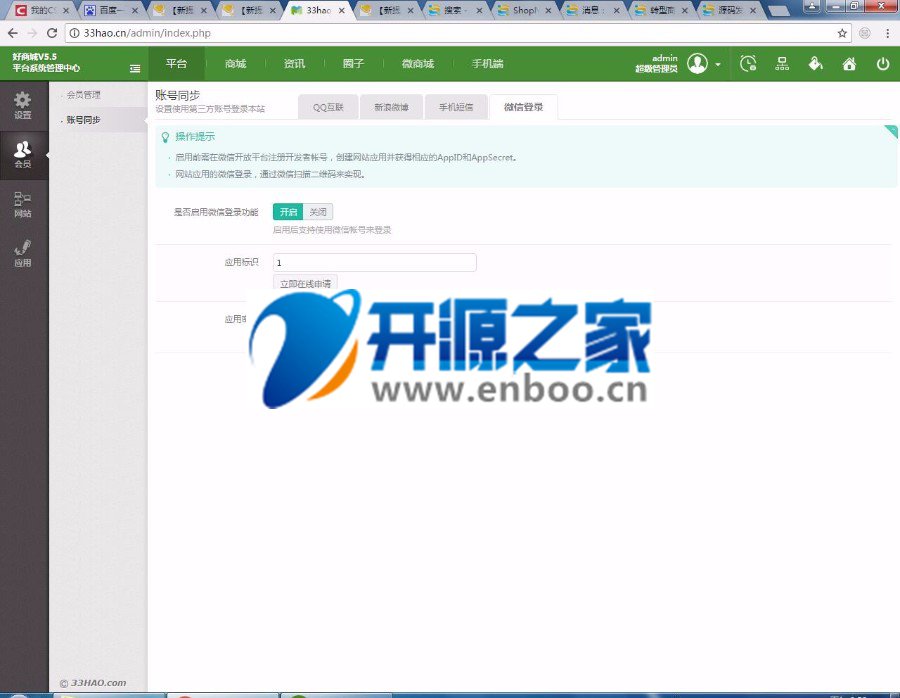
Task: Turn off WeChat login with 关闭
Action: 318,212
